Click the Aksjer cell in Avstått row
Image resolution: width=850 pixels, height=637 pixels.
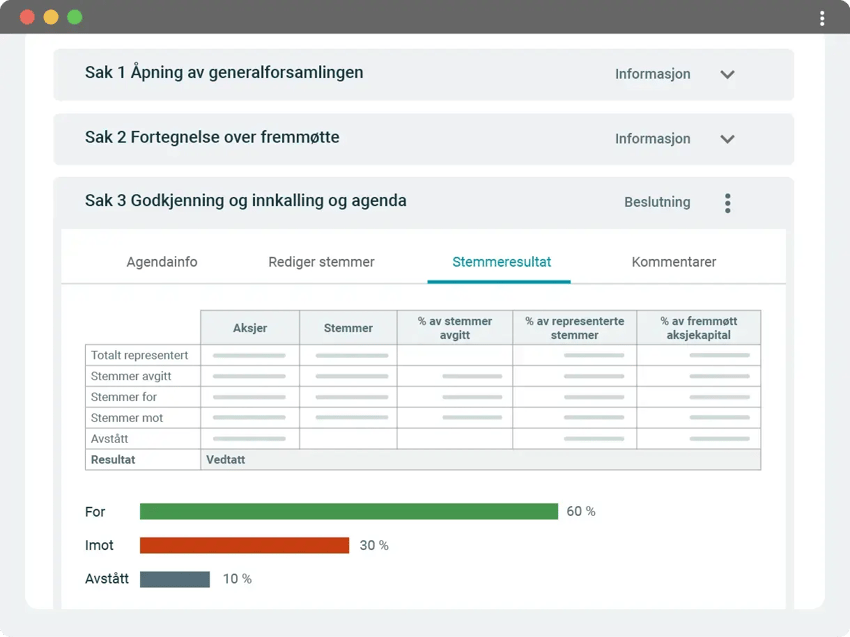(249, 439)
